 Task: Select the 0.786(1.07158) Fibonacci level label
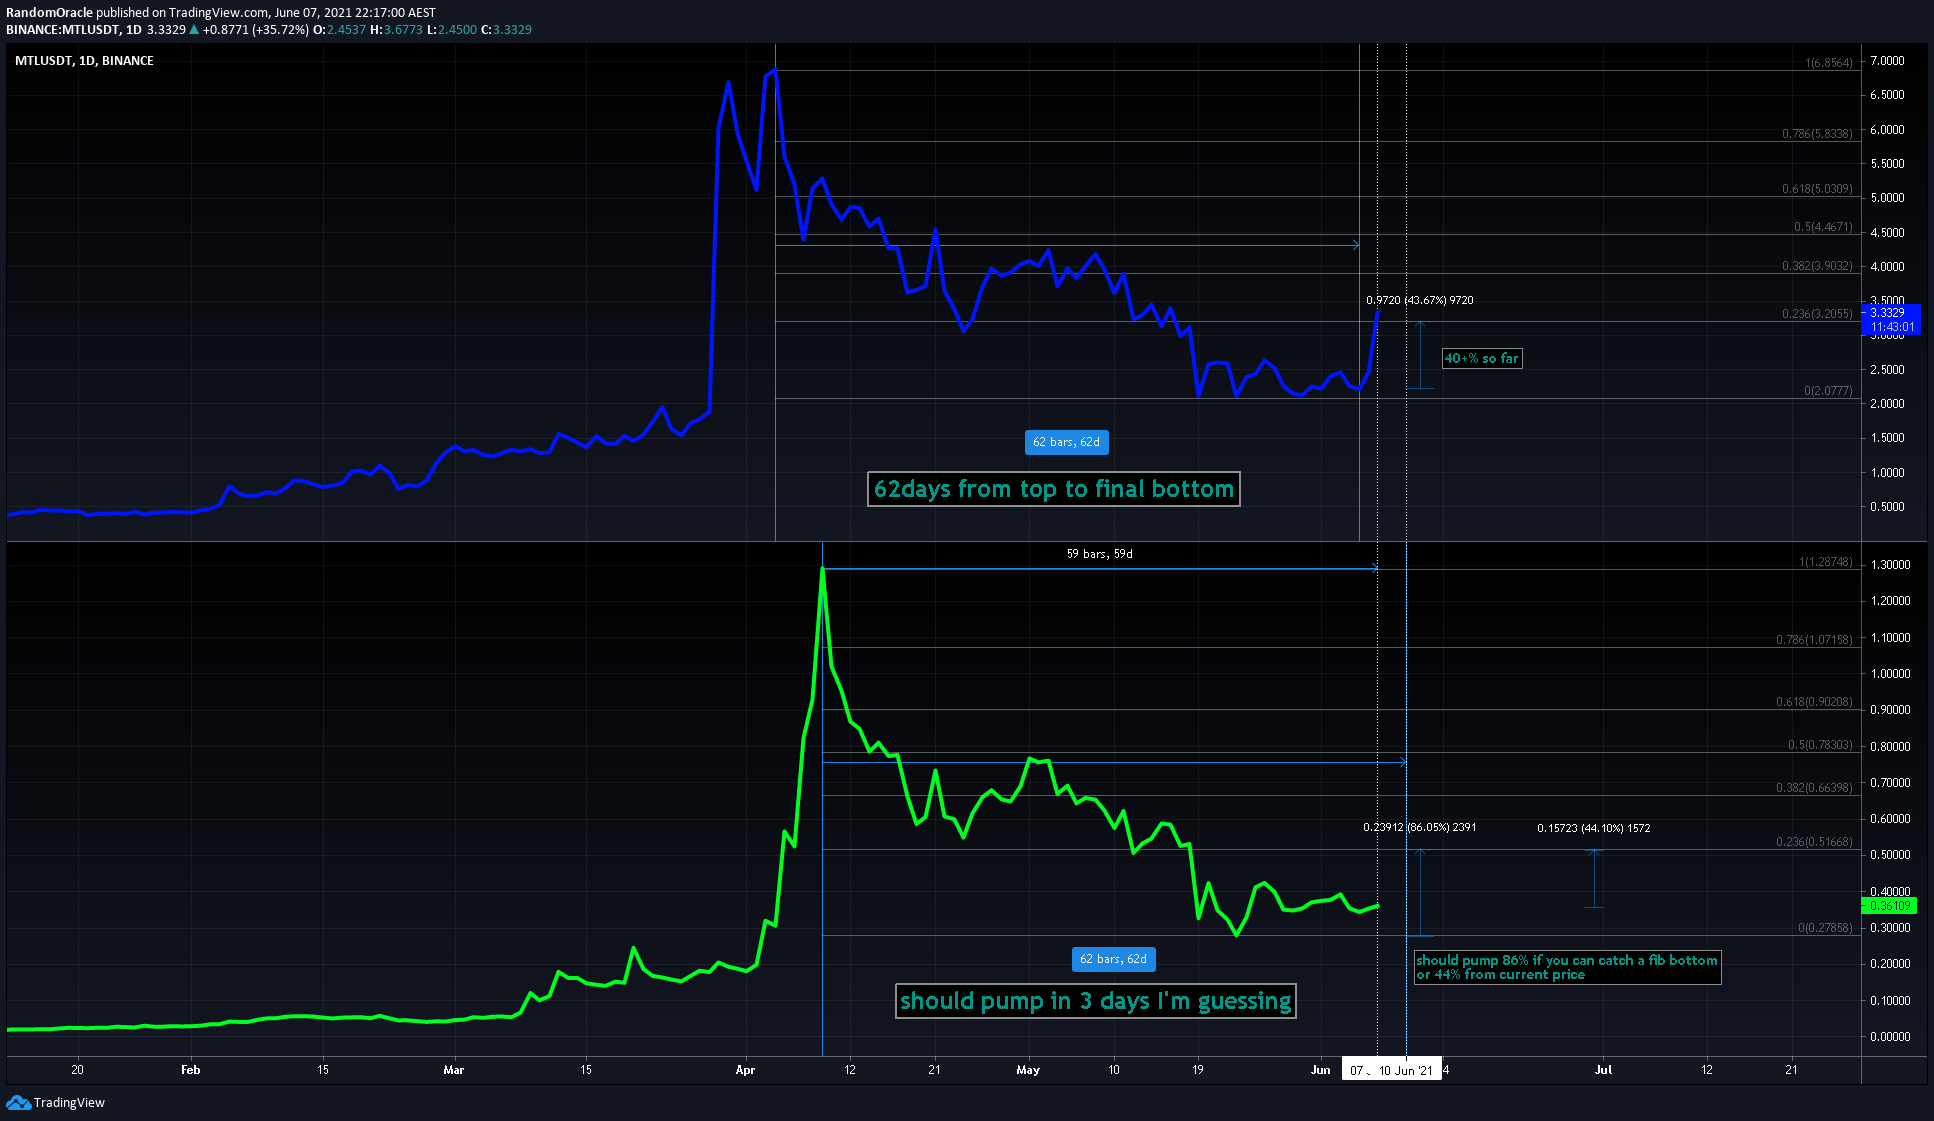pyautogui.click(x=1814, y=640)
